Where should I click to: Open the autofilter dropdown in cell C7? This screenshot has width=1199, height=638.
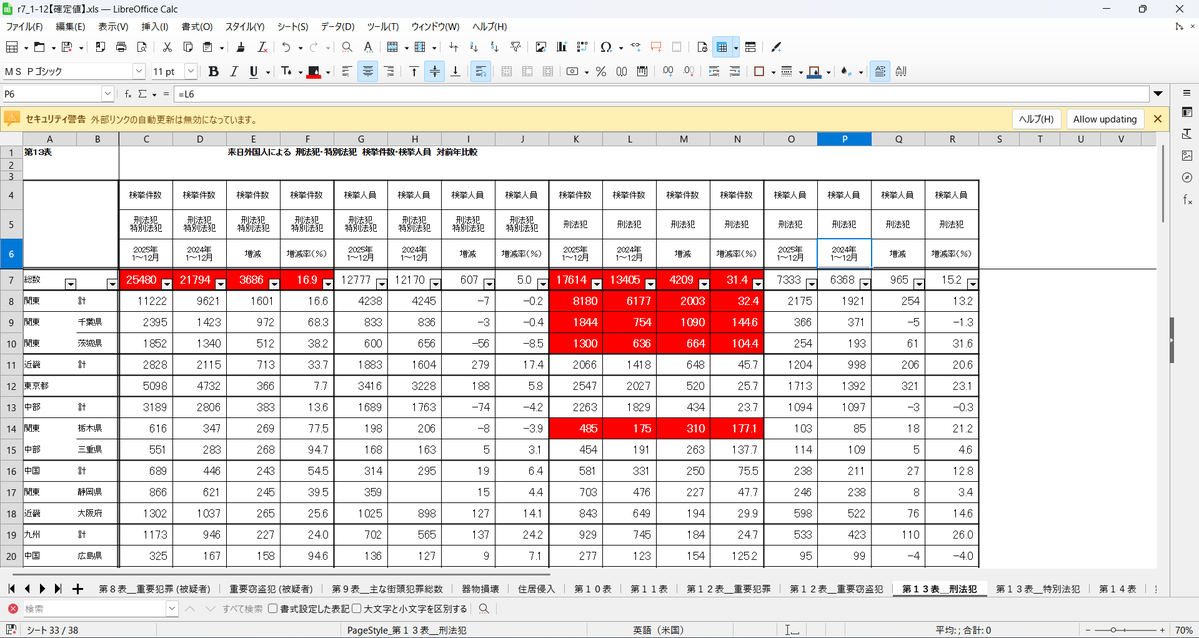[x=166, y=284]
